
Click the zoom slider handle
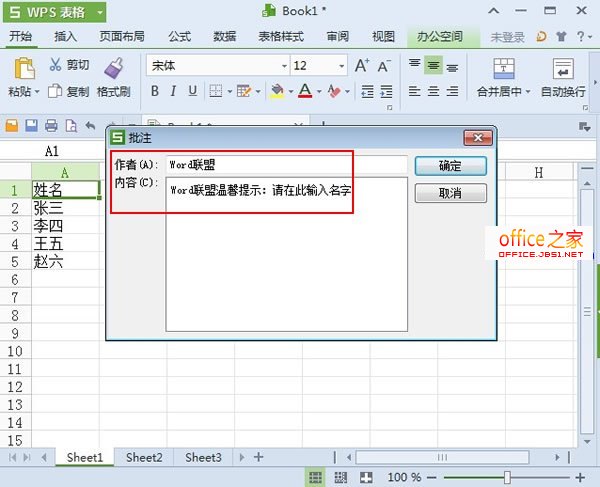click(507, 477)
